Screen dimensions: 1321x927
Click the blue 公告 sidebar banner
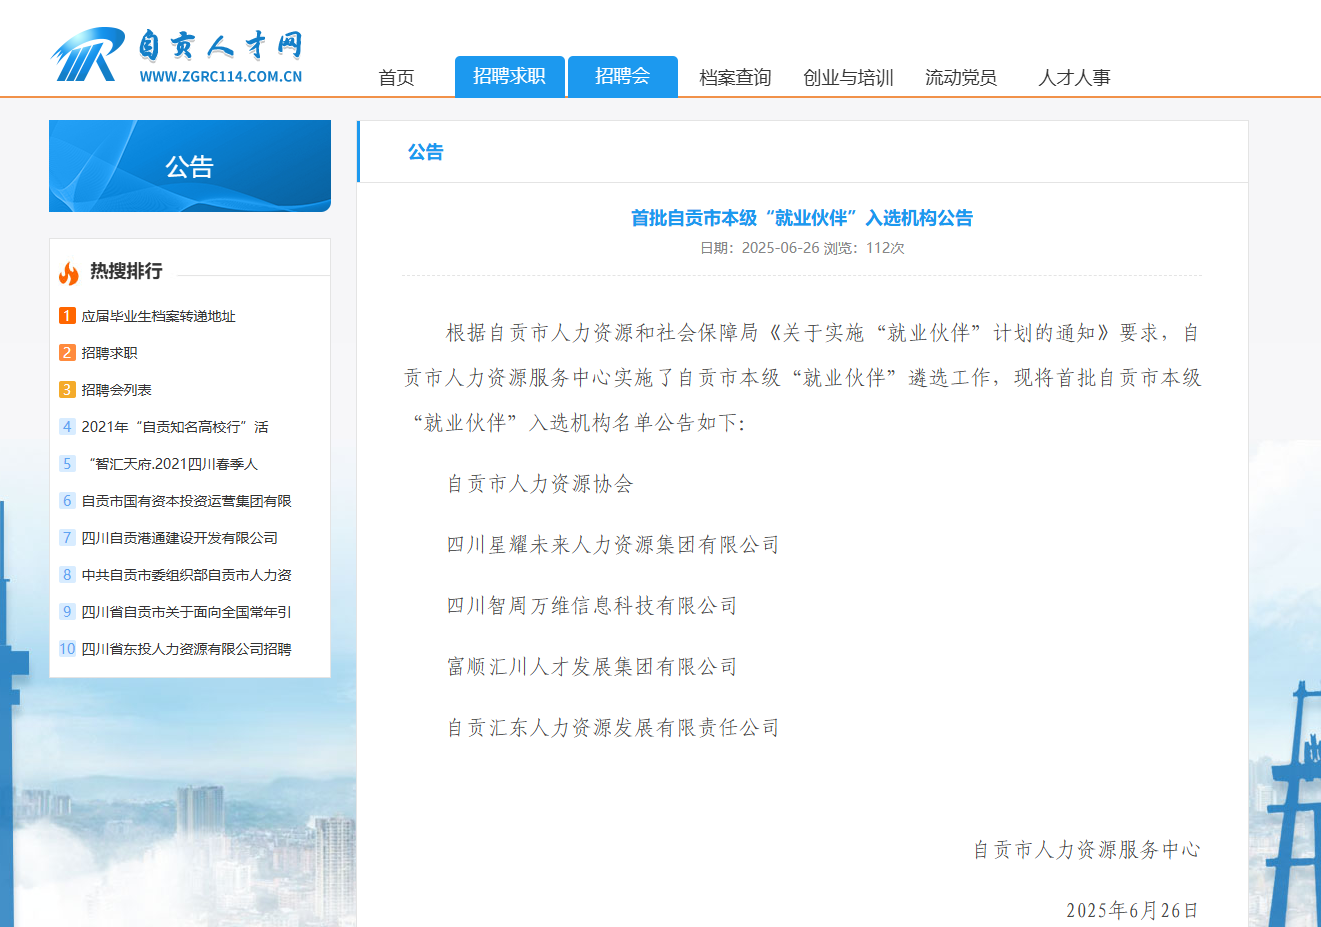[x=190, y=166]
